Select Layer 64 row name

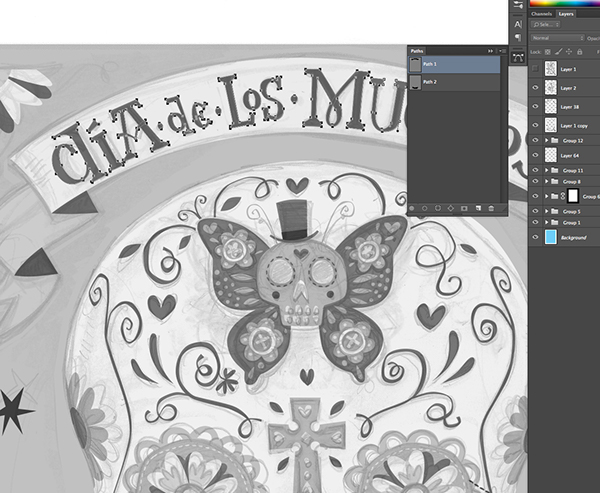tap(570, 155)
